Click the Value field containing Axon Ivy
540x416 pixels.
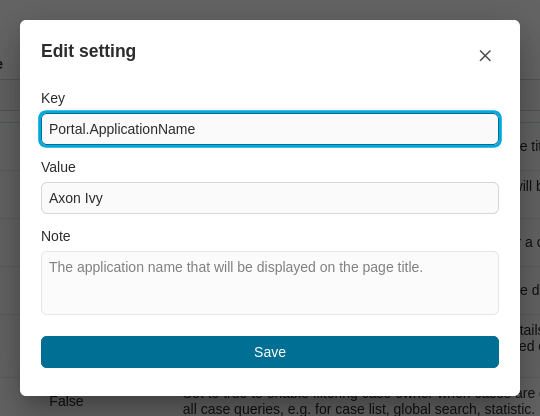point(270,198)
